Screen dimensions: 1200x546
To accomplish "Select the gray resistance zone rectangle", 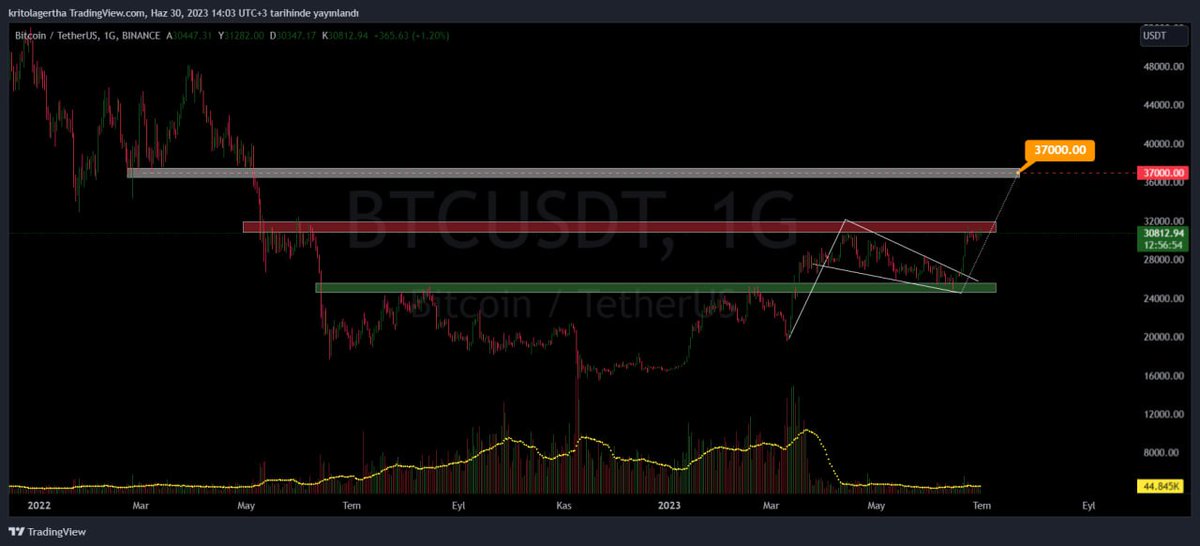I will pyautogui.click(x=573, y=173).
